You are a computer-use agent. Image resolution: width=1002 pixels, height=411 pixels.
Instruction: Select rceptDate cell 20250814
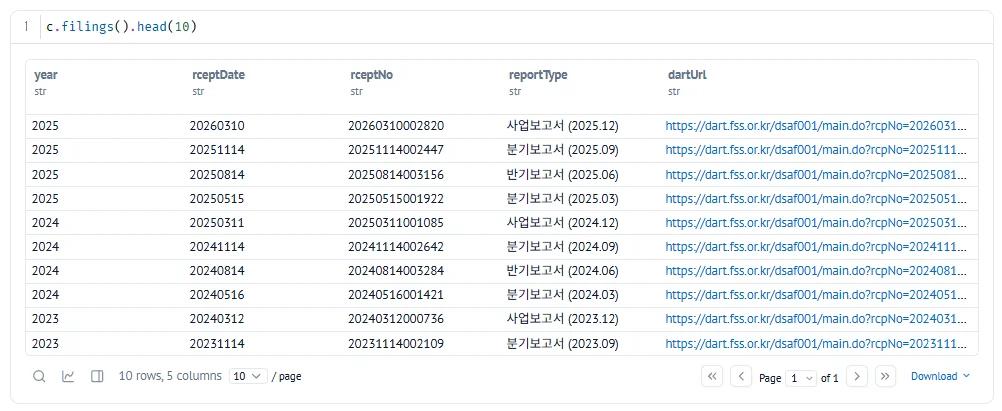(217, 174)
